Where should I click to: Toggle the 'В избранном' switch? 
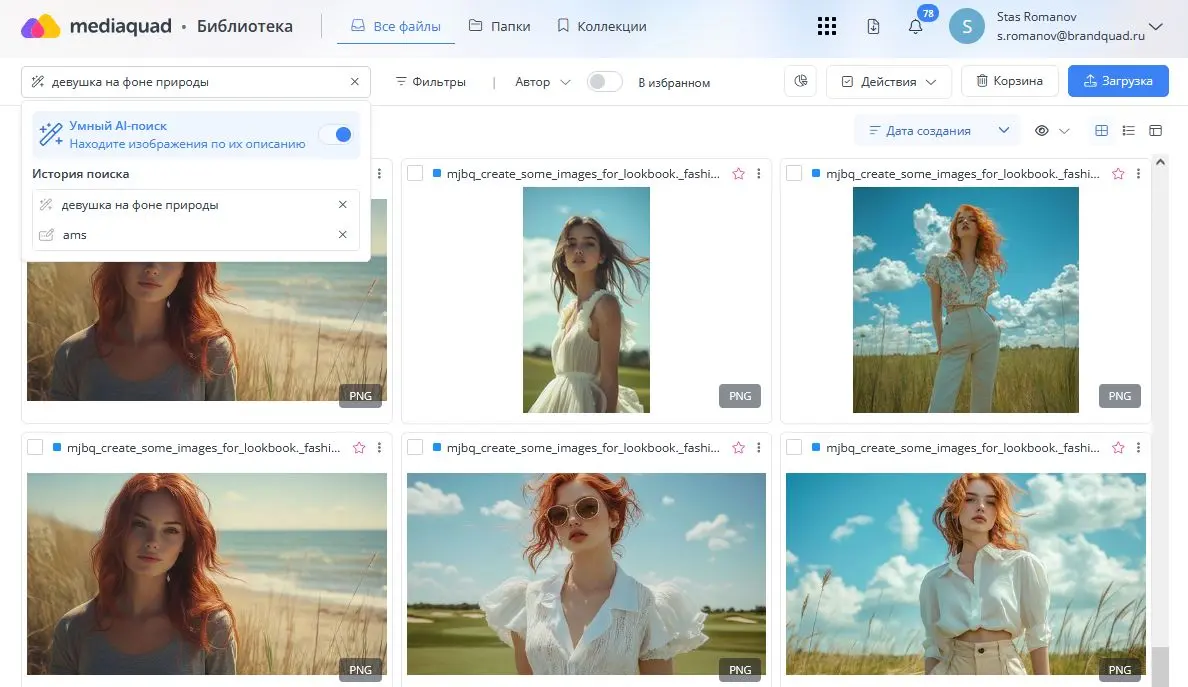[605, 82]
